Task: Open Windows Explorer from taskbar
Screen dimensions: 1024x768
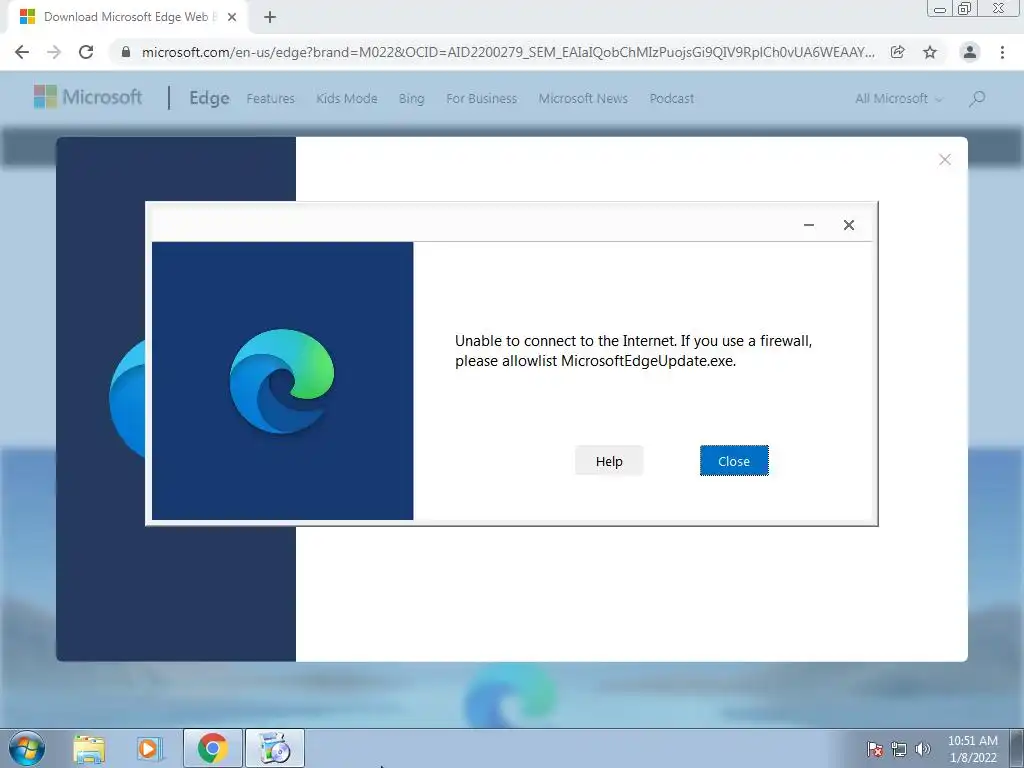Action: pyautogui.click(x=89, y=748)
